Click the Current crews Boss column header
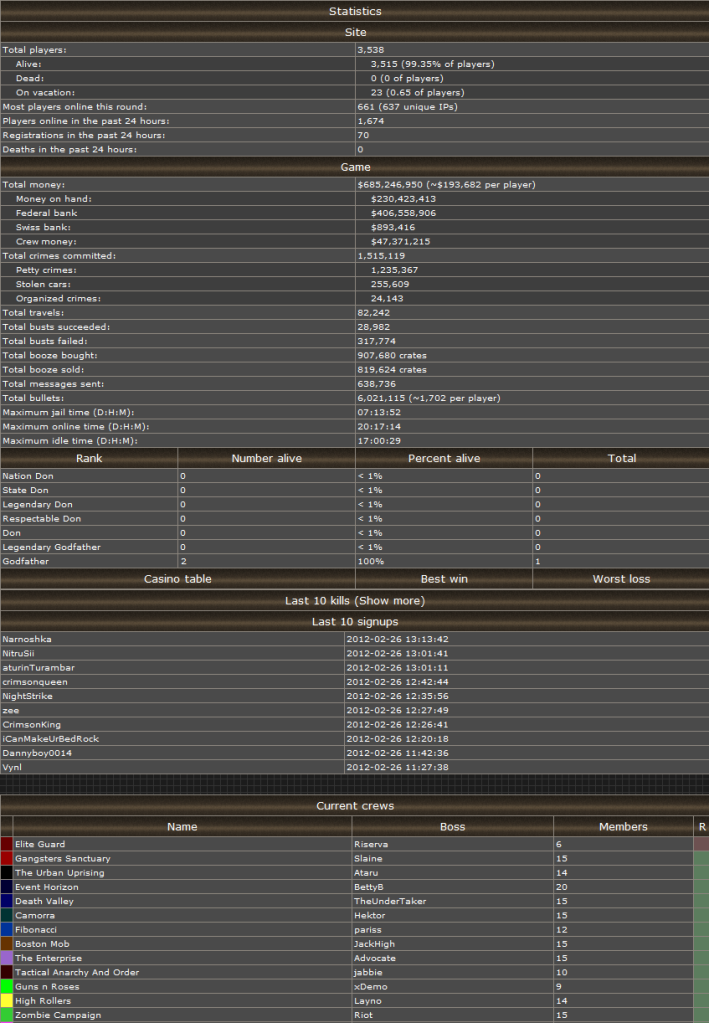709x1023 pixels. (x=453, y=827)
